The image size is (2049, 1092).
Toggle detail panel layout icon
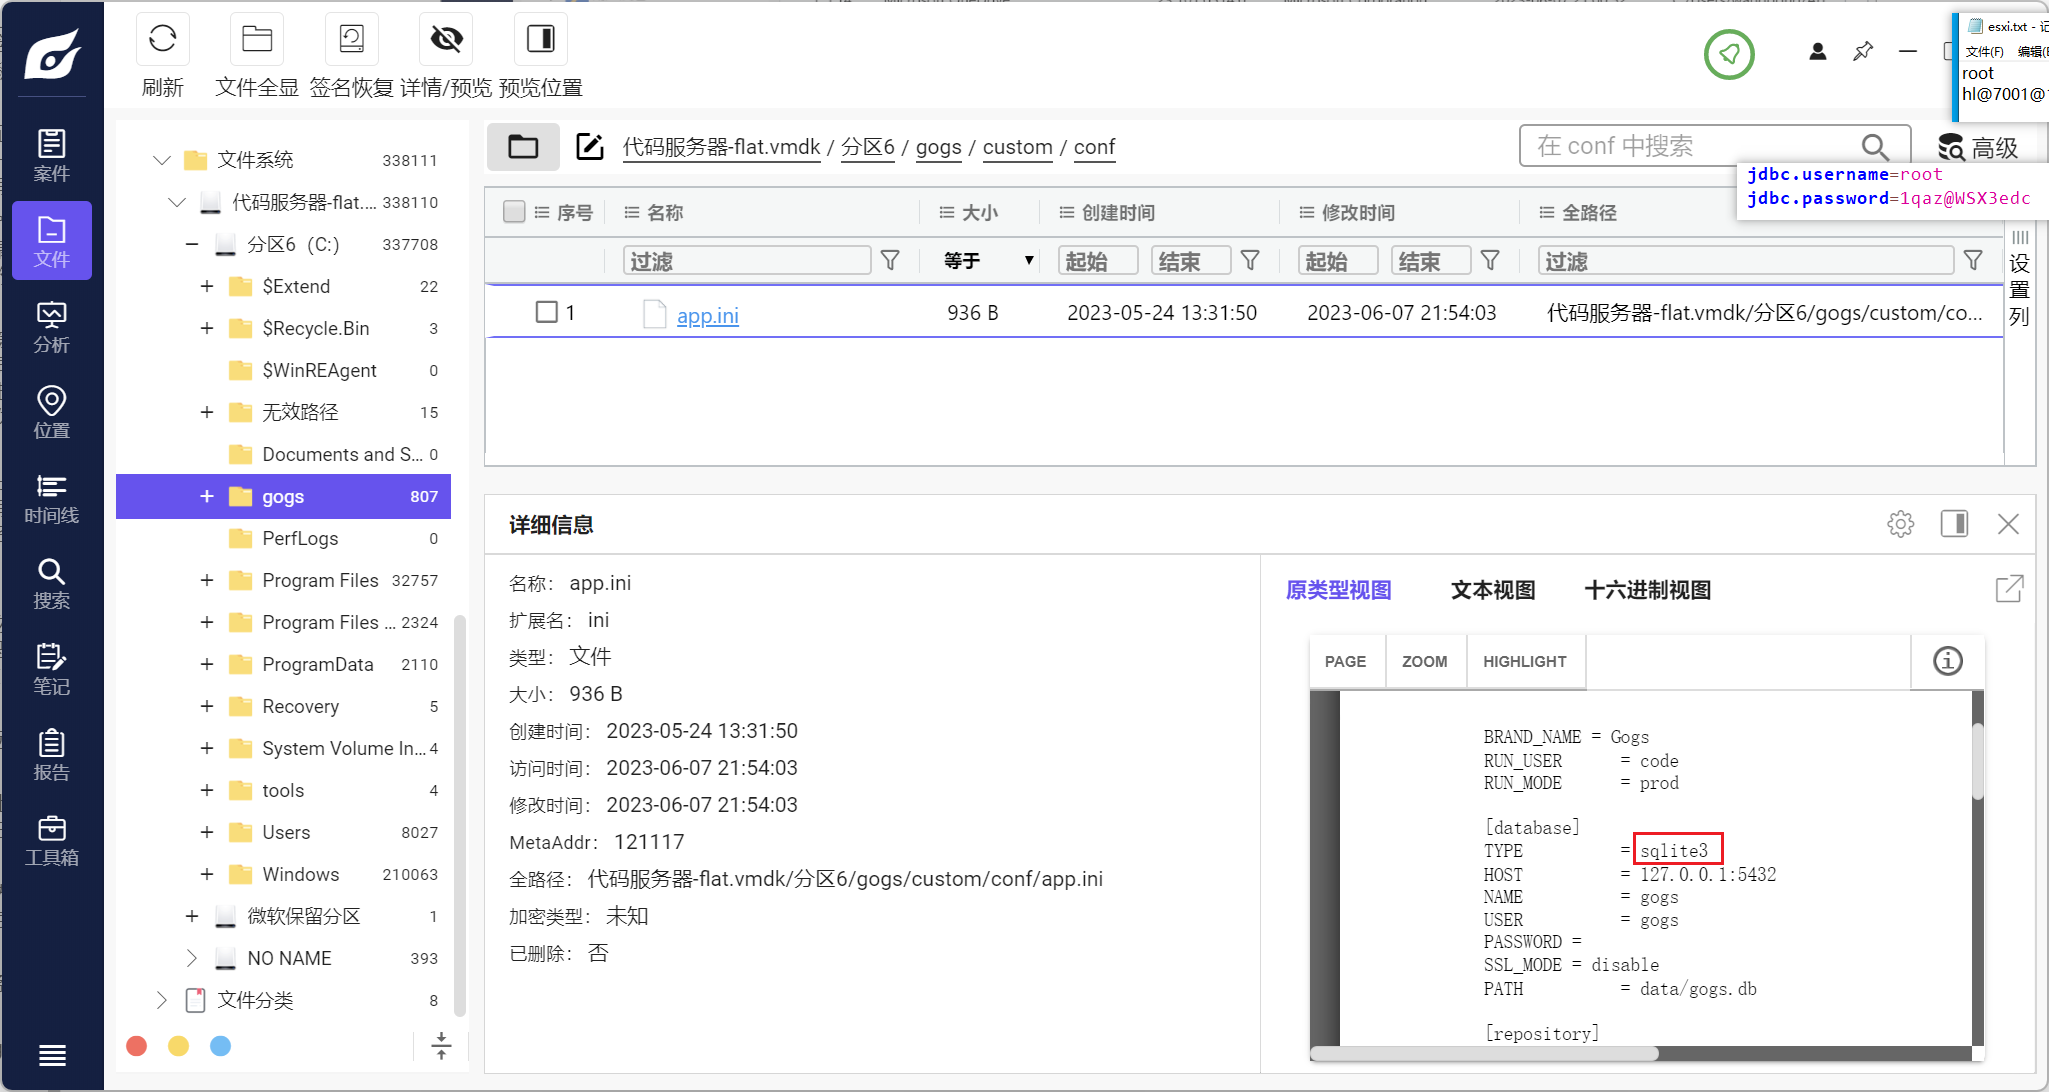click(1954, 524)
